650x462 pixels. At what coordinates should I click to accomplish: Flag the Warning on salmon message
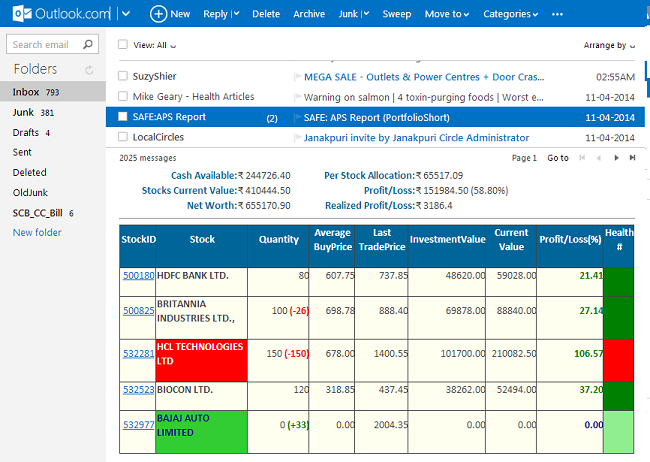click(297, 97)
